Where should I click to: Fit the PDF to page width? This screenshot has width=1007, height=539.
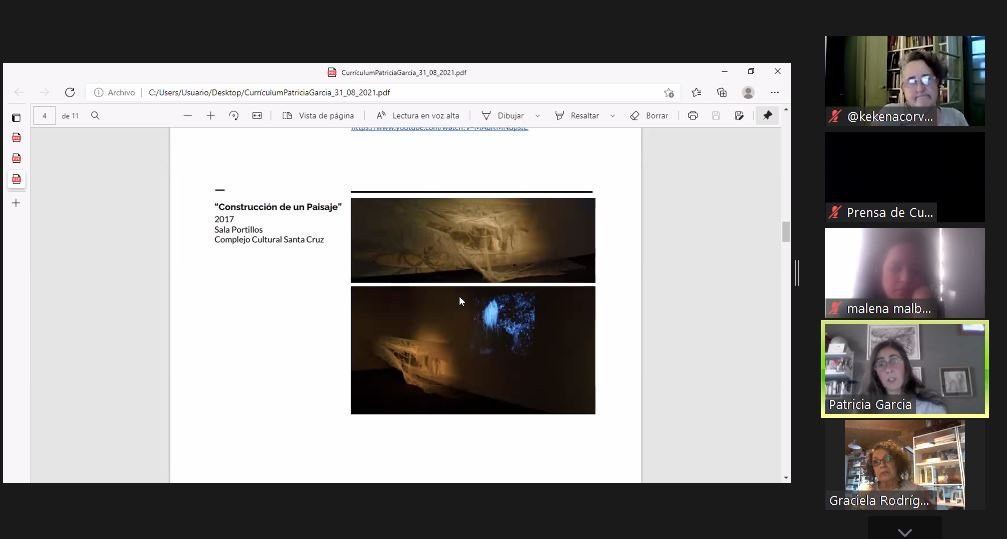257,116
